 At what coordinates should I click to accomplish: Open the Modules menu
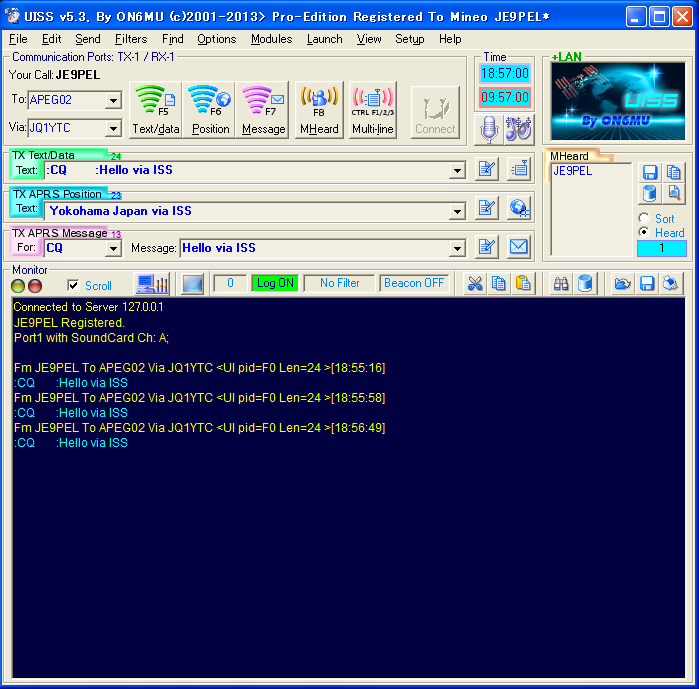[x=271, y=39]
